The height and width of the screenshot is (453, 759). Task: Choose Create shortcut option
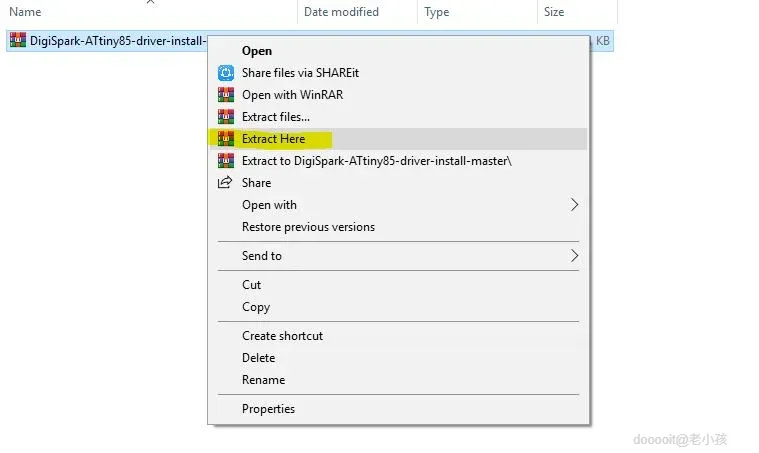[x=282, y=336]
